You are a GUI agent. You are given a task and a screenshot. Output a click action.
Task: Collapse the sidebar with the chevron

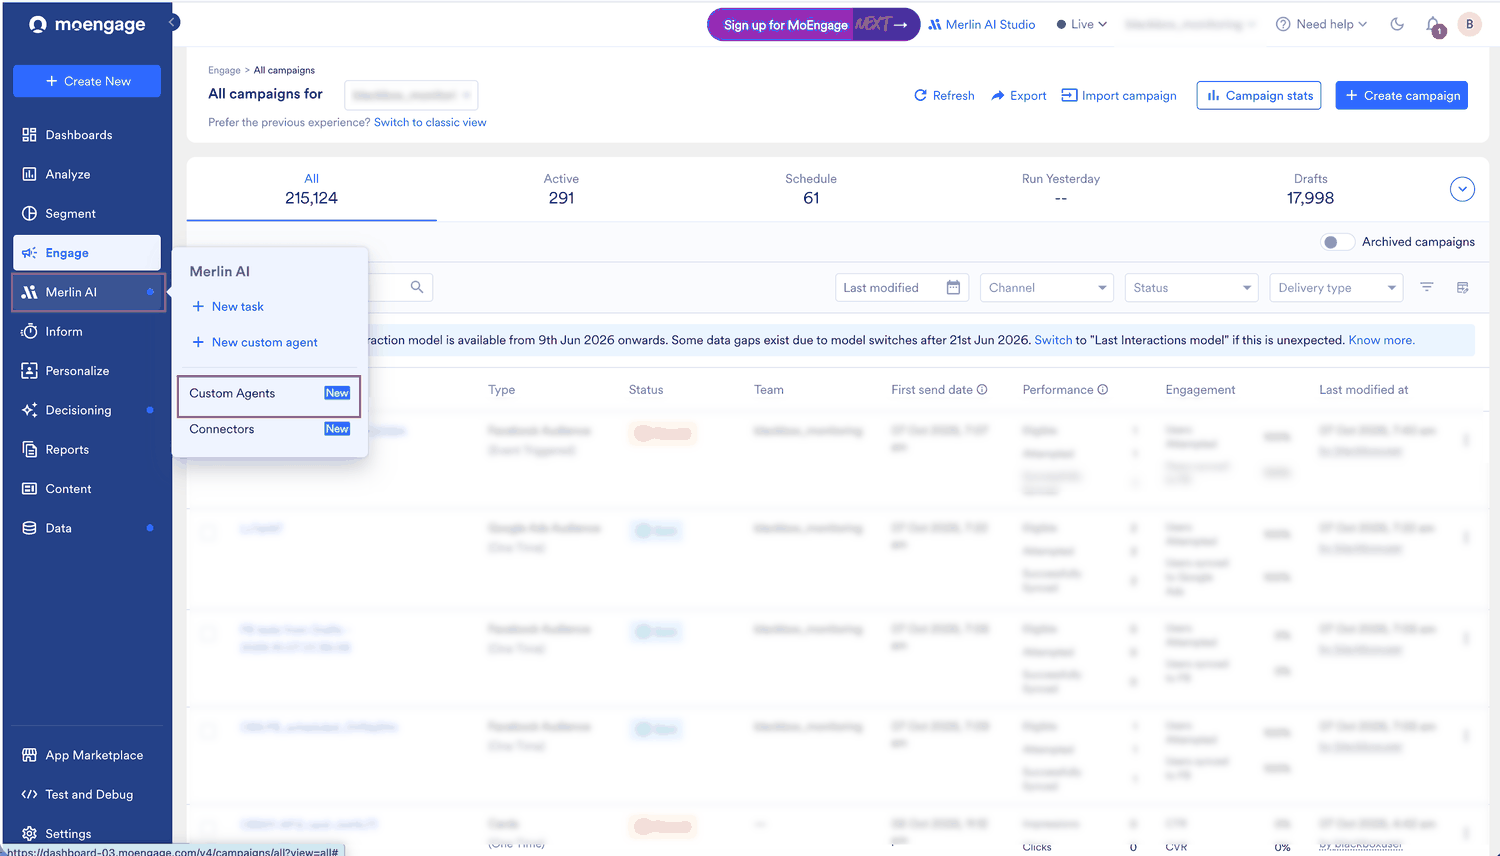point(173,22)
